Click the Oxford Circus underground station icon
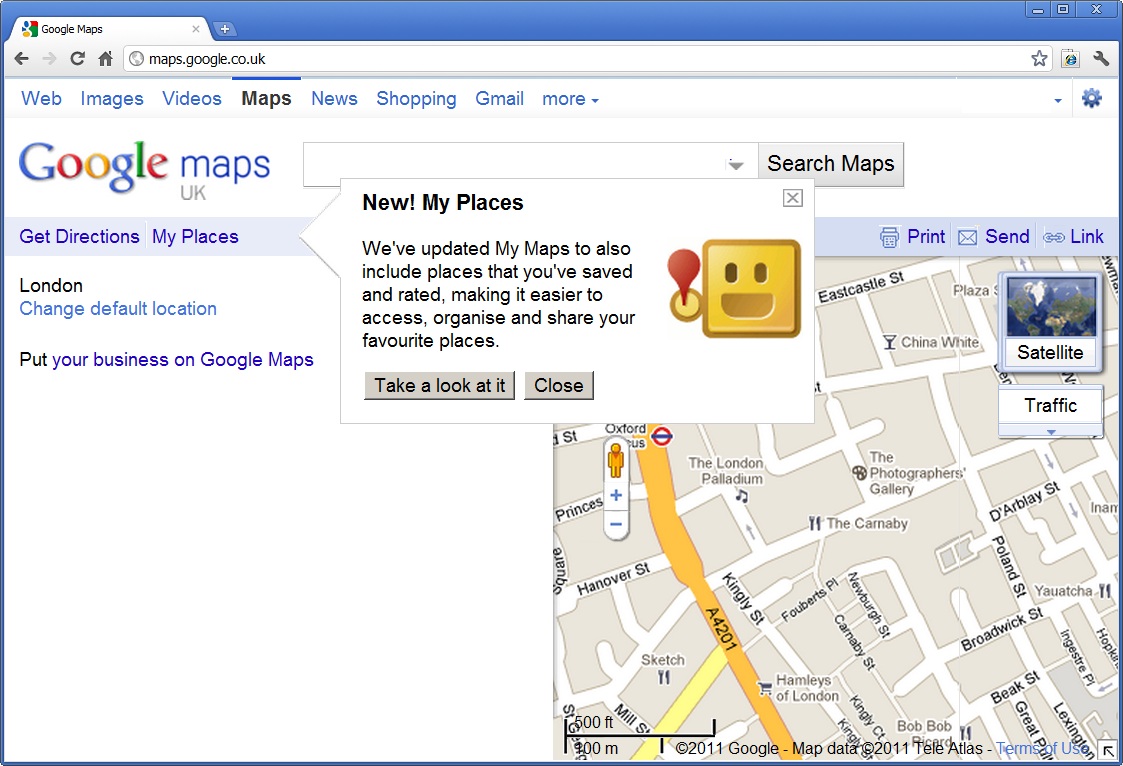Viewport: 1123px width, 766px height. click(x=661, y=436)
